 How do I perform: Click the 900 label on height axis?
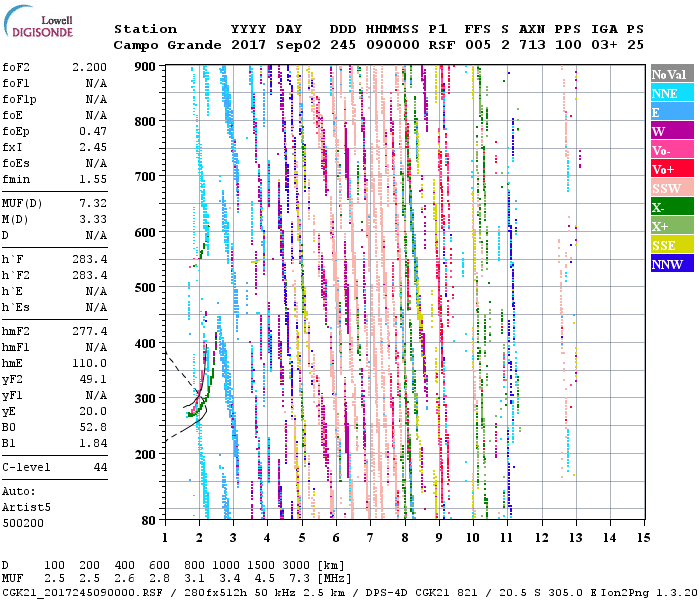pyautogui.click(x=146, y=66)
